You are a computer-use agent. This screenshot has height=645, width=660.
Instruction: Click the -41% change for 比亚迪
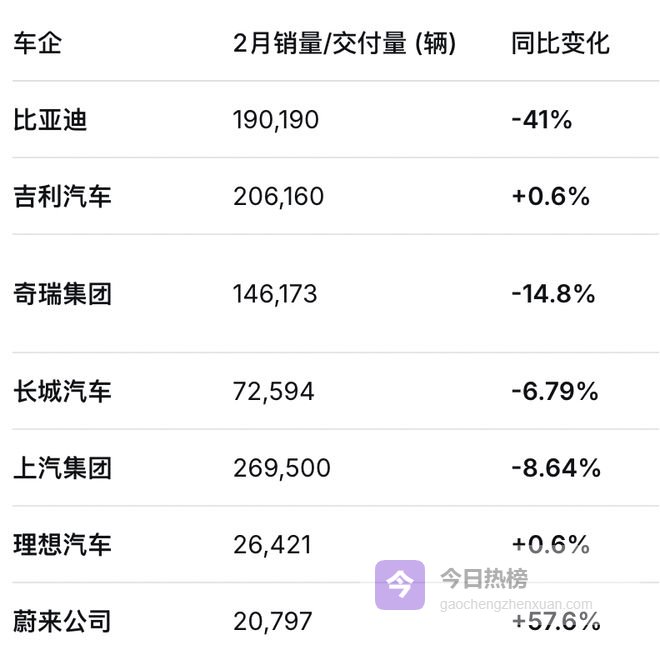click(x=541, y=120)
